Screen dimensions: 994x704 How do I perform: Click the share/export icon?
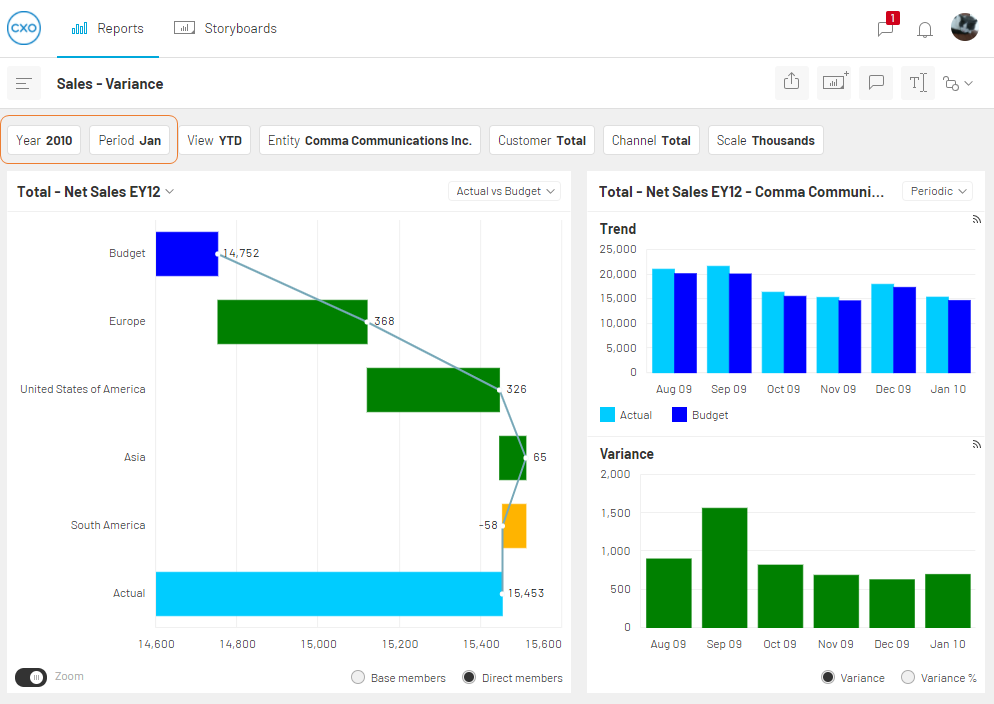[791, 82]
